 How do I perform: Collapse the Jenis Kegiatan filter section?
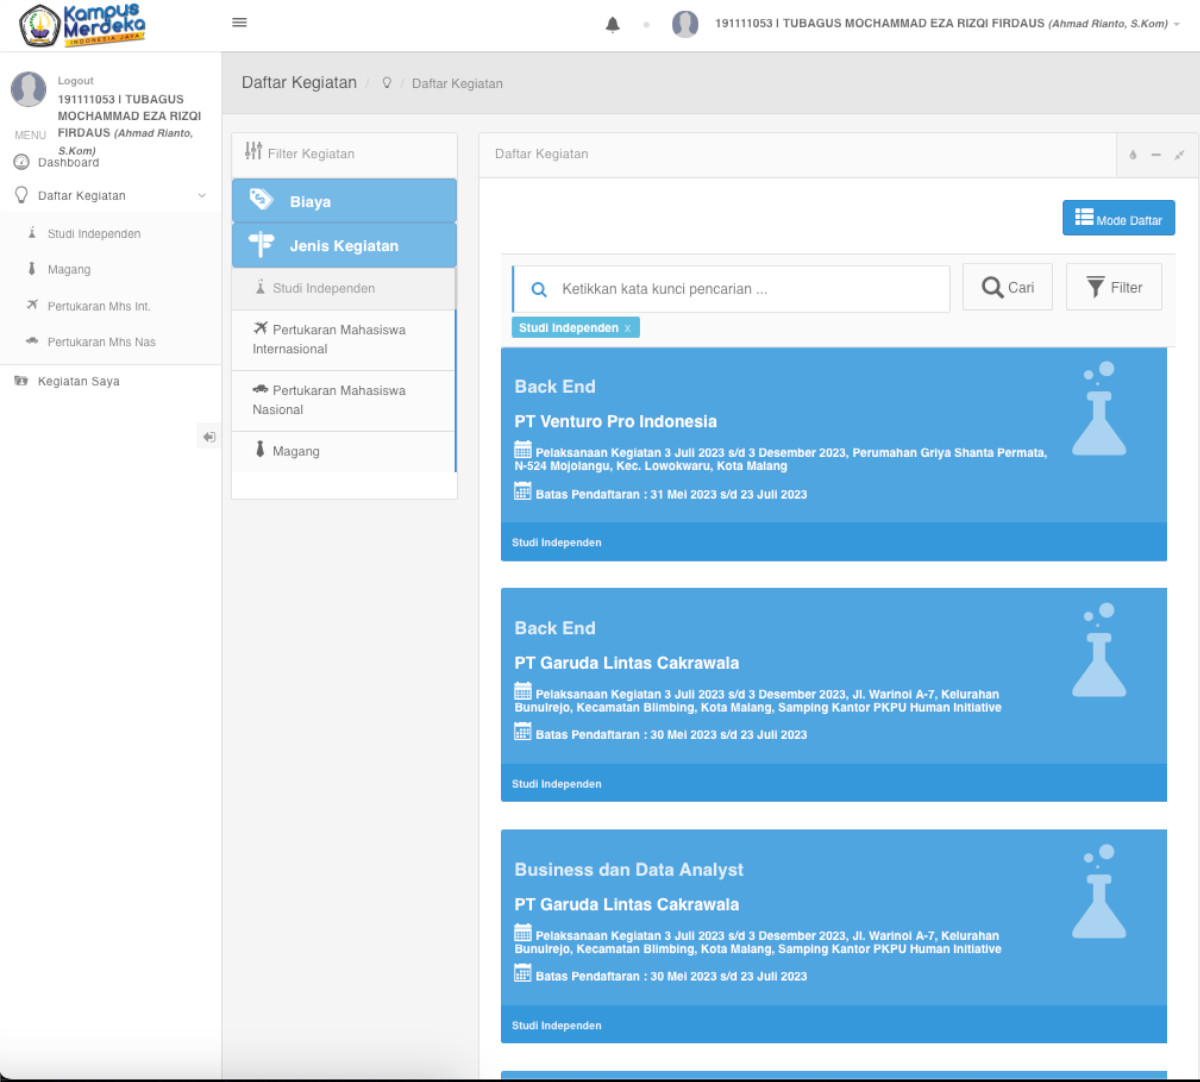point(344,246)
